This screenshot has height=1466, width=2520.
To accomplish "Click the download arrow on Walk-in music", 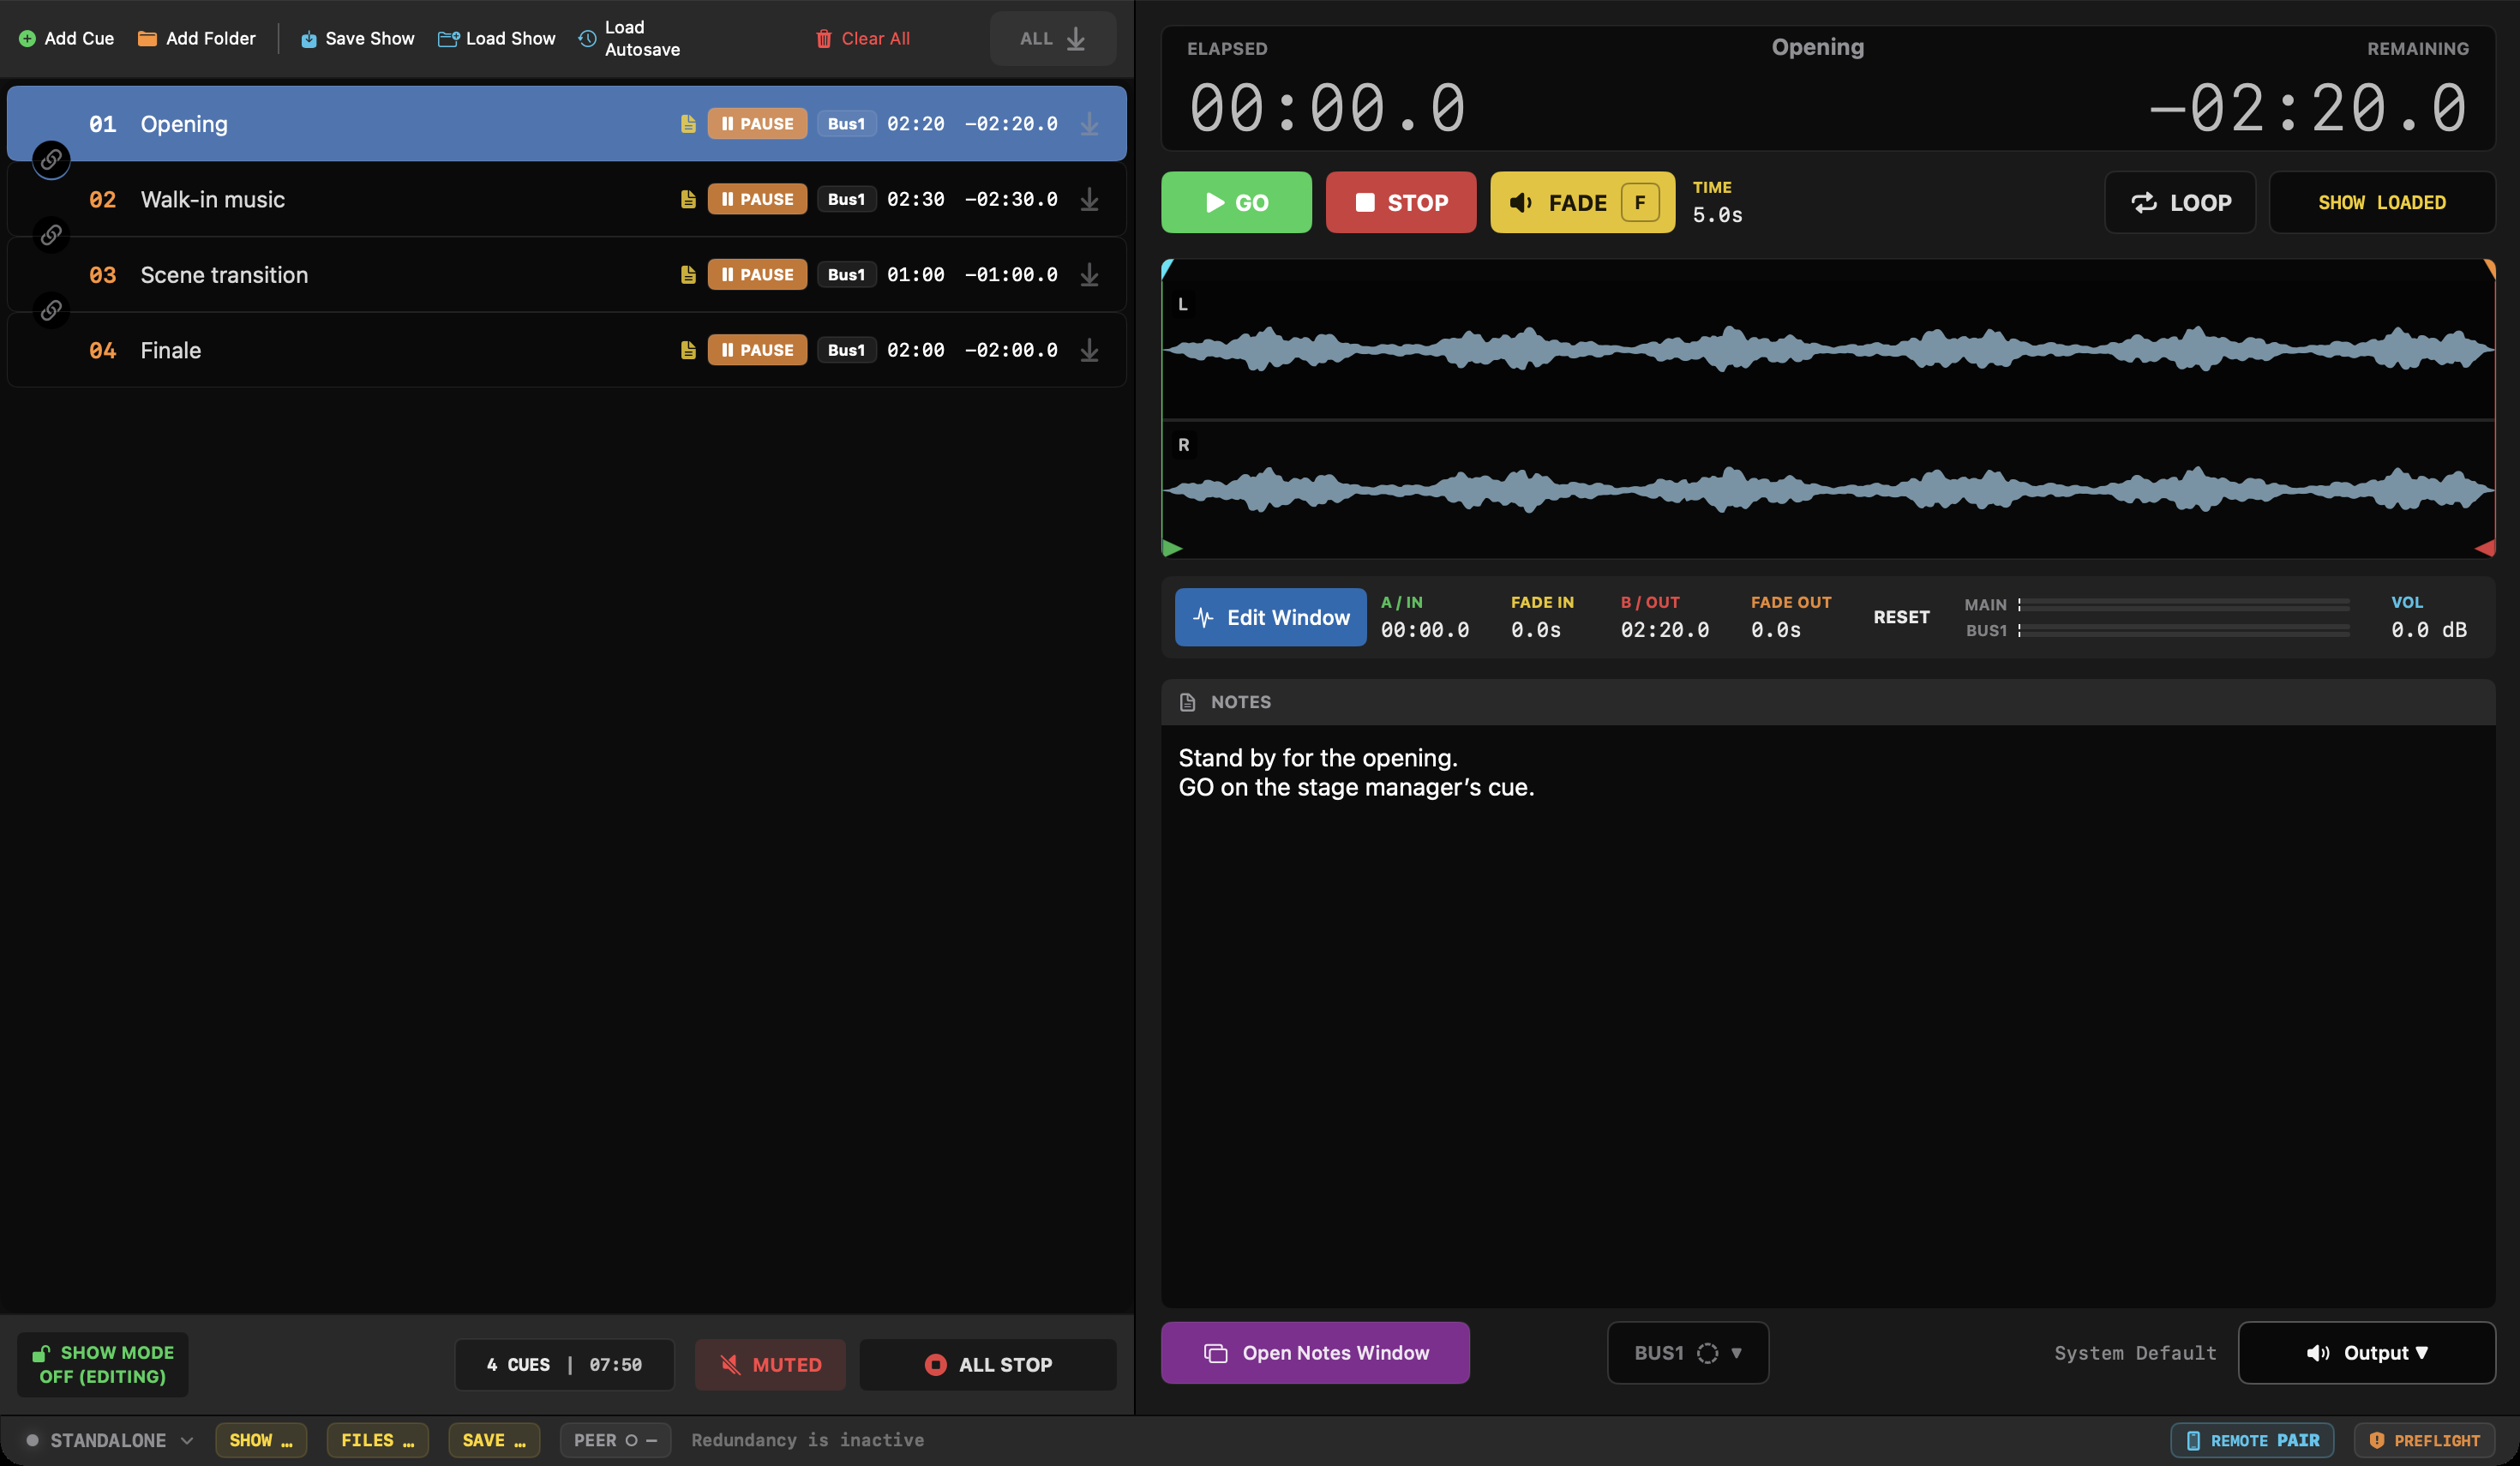I will (x=1090, y=199).
